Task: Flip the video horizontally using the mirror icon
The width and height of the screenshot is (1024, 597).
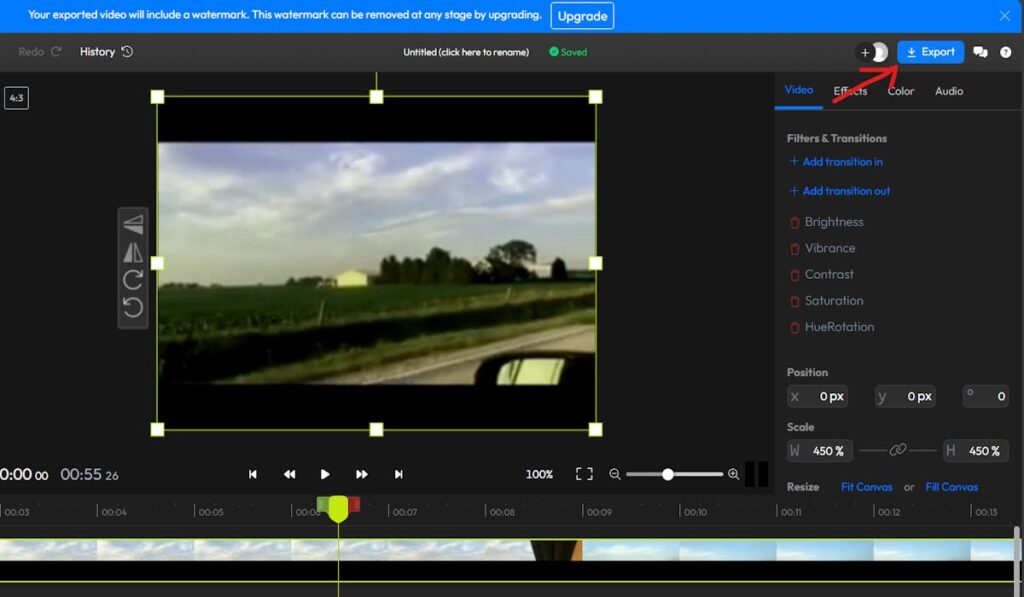Action: [x=133, y=252]
